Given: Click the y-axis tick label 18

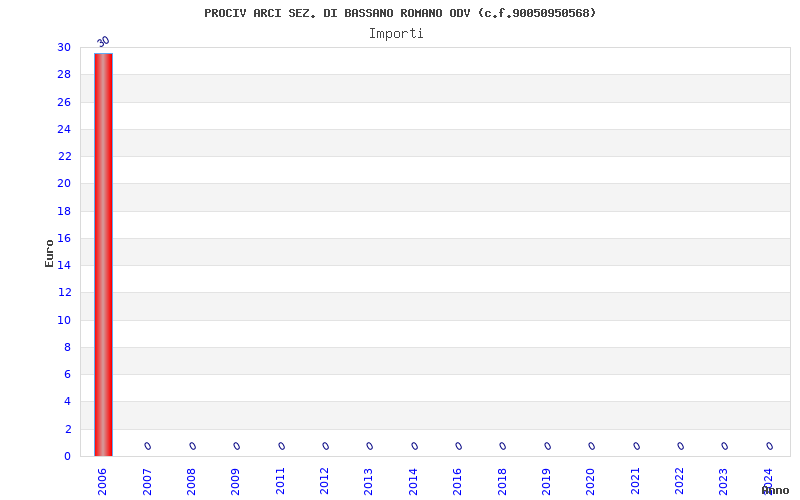Looking at the screenshot, I should tap(64, 211).
